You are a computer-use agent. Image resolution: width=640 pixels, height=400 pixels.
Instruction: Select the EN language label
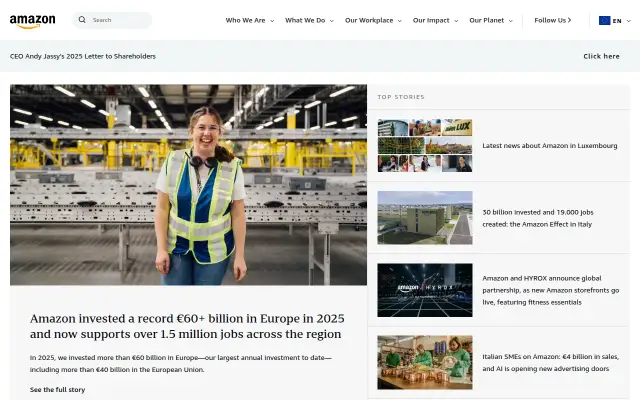pos(617,21)
